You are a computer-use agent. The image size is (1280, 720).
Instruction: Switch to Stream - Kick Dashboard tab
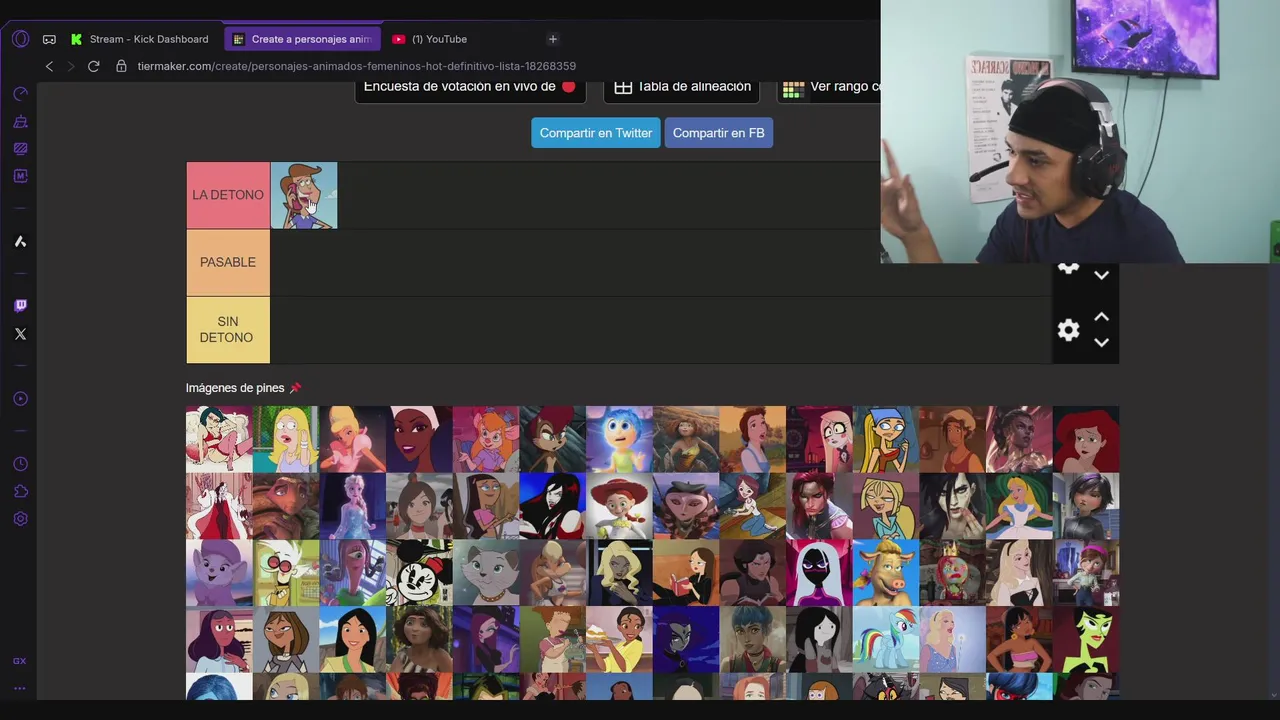point(138,39)
